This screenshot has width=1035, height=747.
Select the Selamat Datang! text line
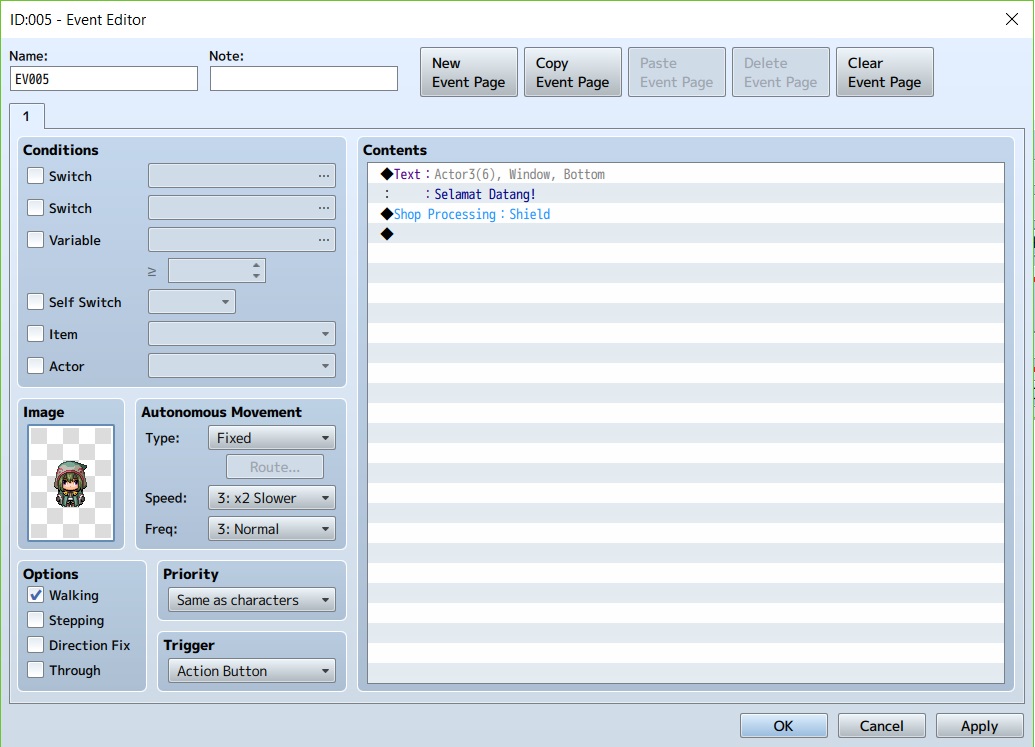point(686,194)
